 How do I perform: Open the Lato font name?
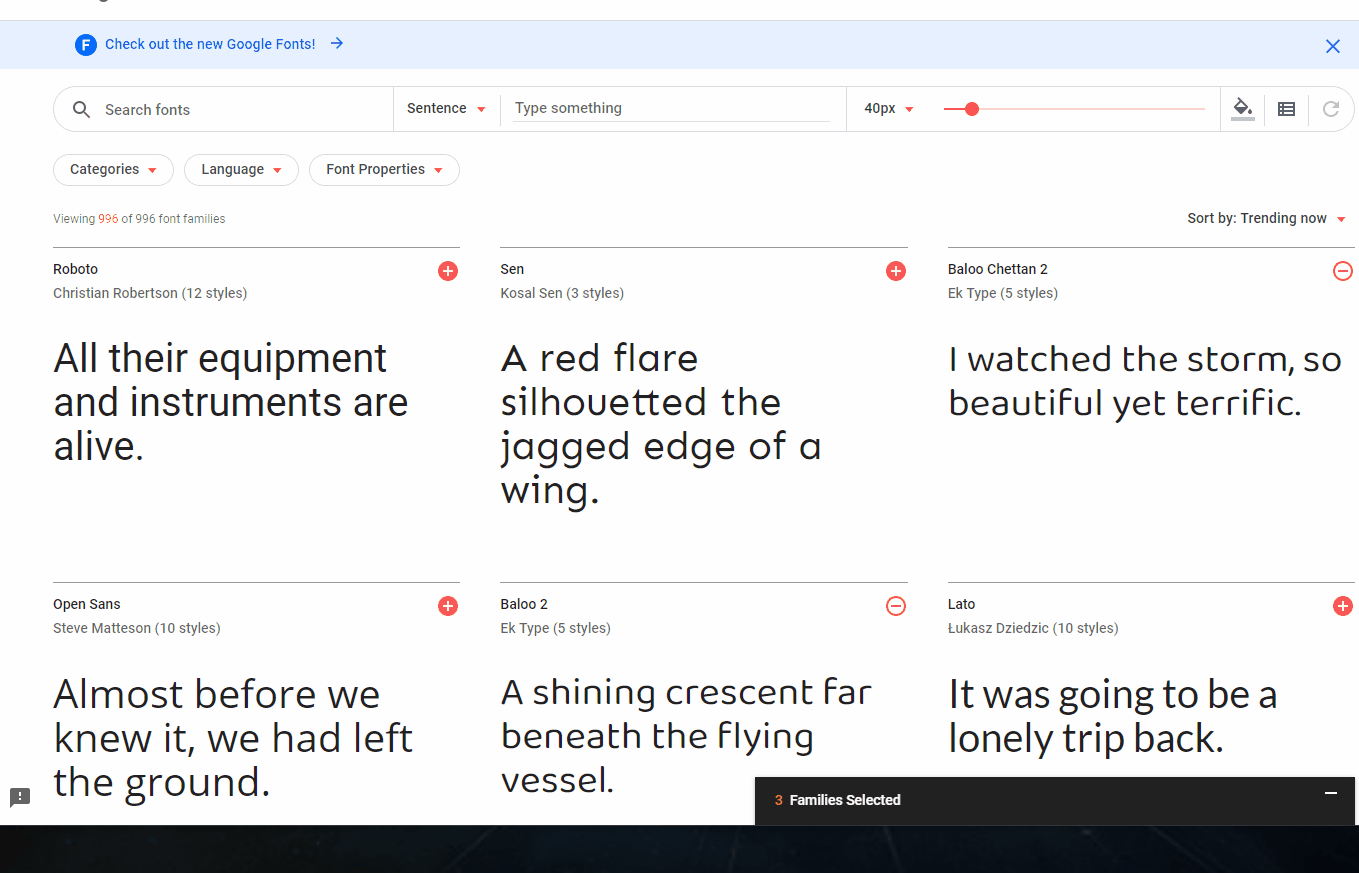[961, 604]
